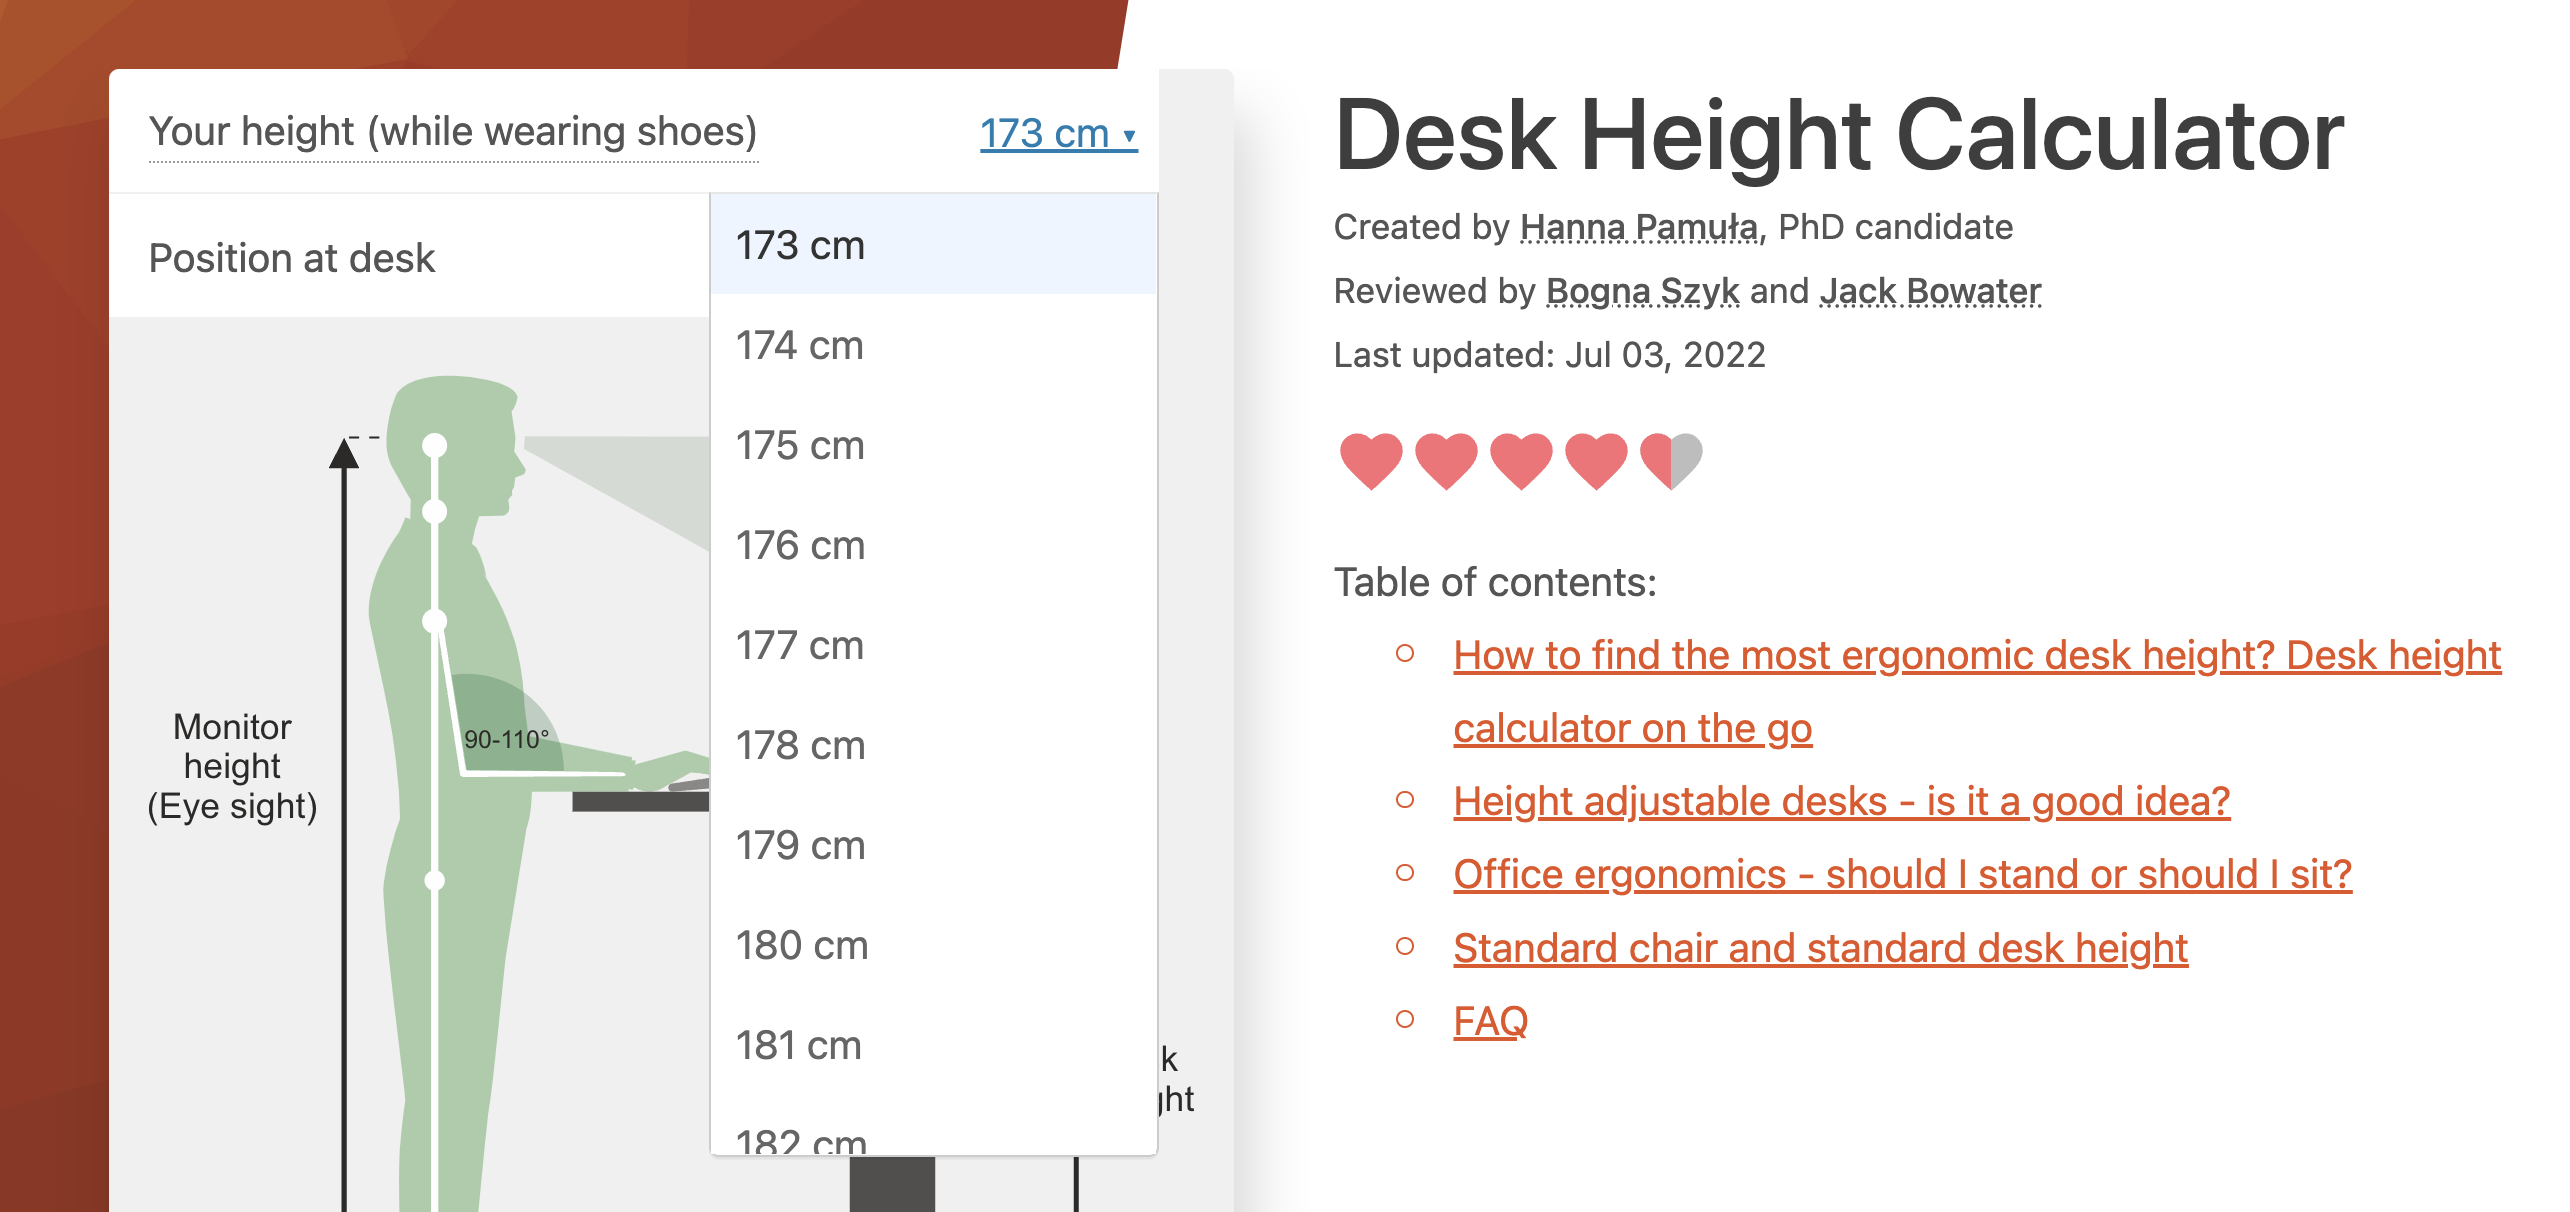
Task: Click the second heart rating icon
Action: (1446, 461)
